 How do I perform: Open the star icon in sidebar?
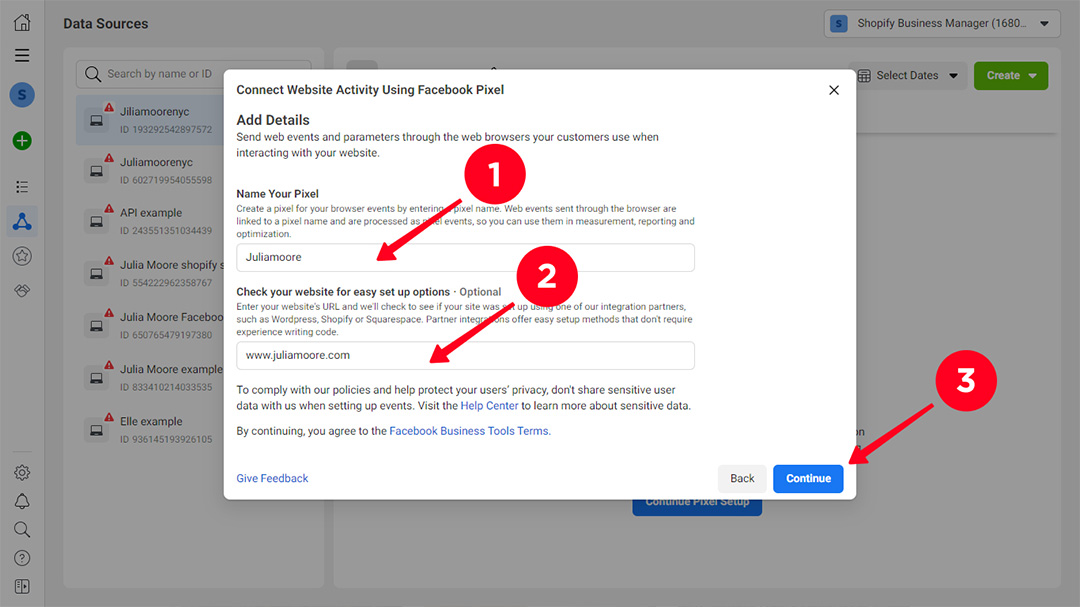point(22,256)
